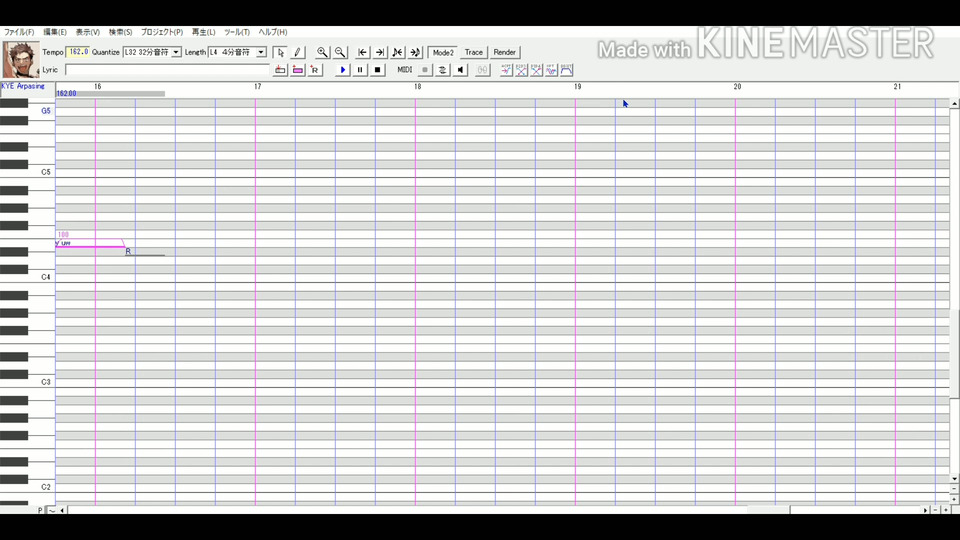
Task: Click the horizontal scrollbar right arrow
Action: pos(925,510)
